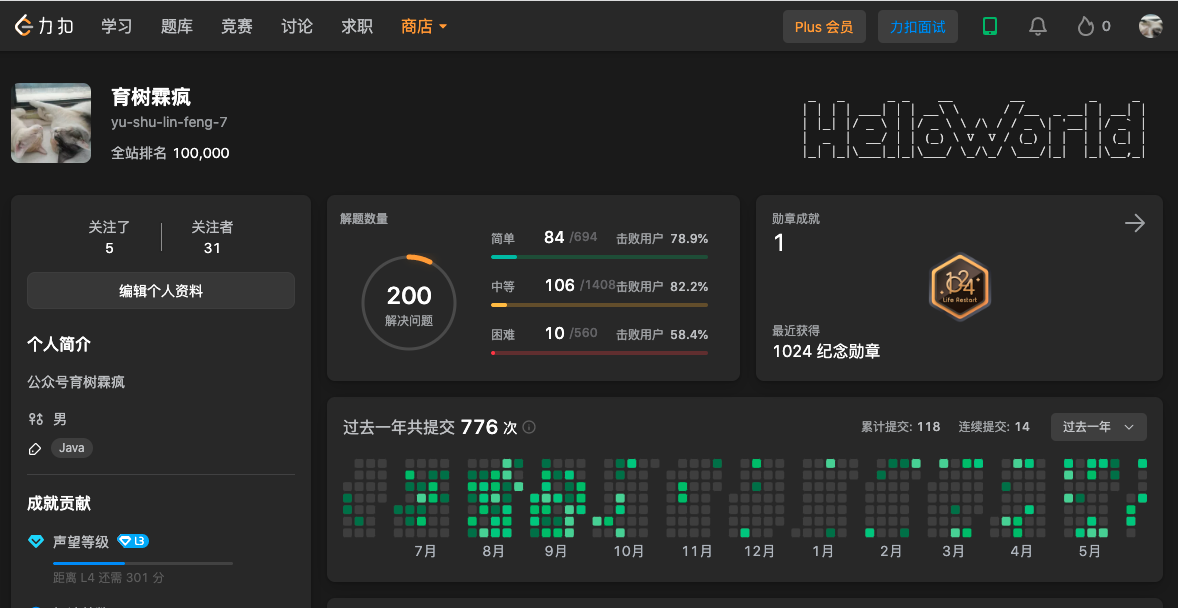The height and width of the screenshot is (608, 1178).
Task: Click 连续提交: 14 stat
Action: (994, 427)
